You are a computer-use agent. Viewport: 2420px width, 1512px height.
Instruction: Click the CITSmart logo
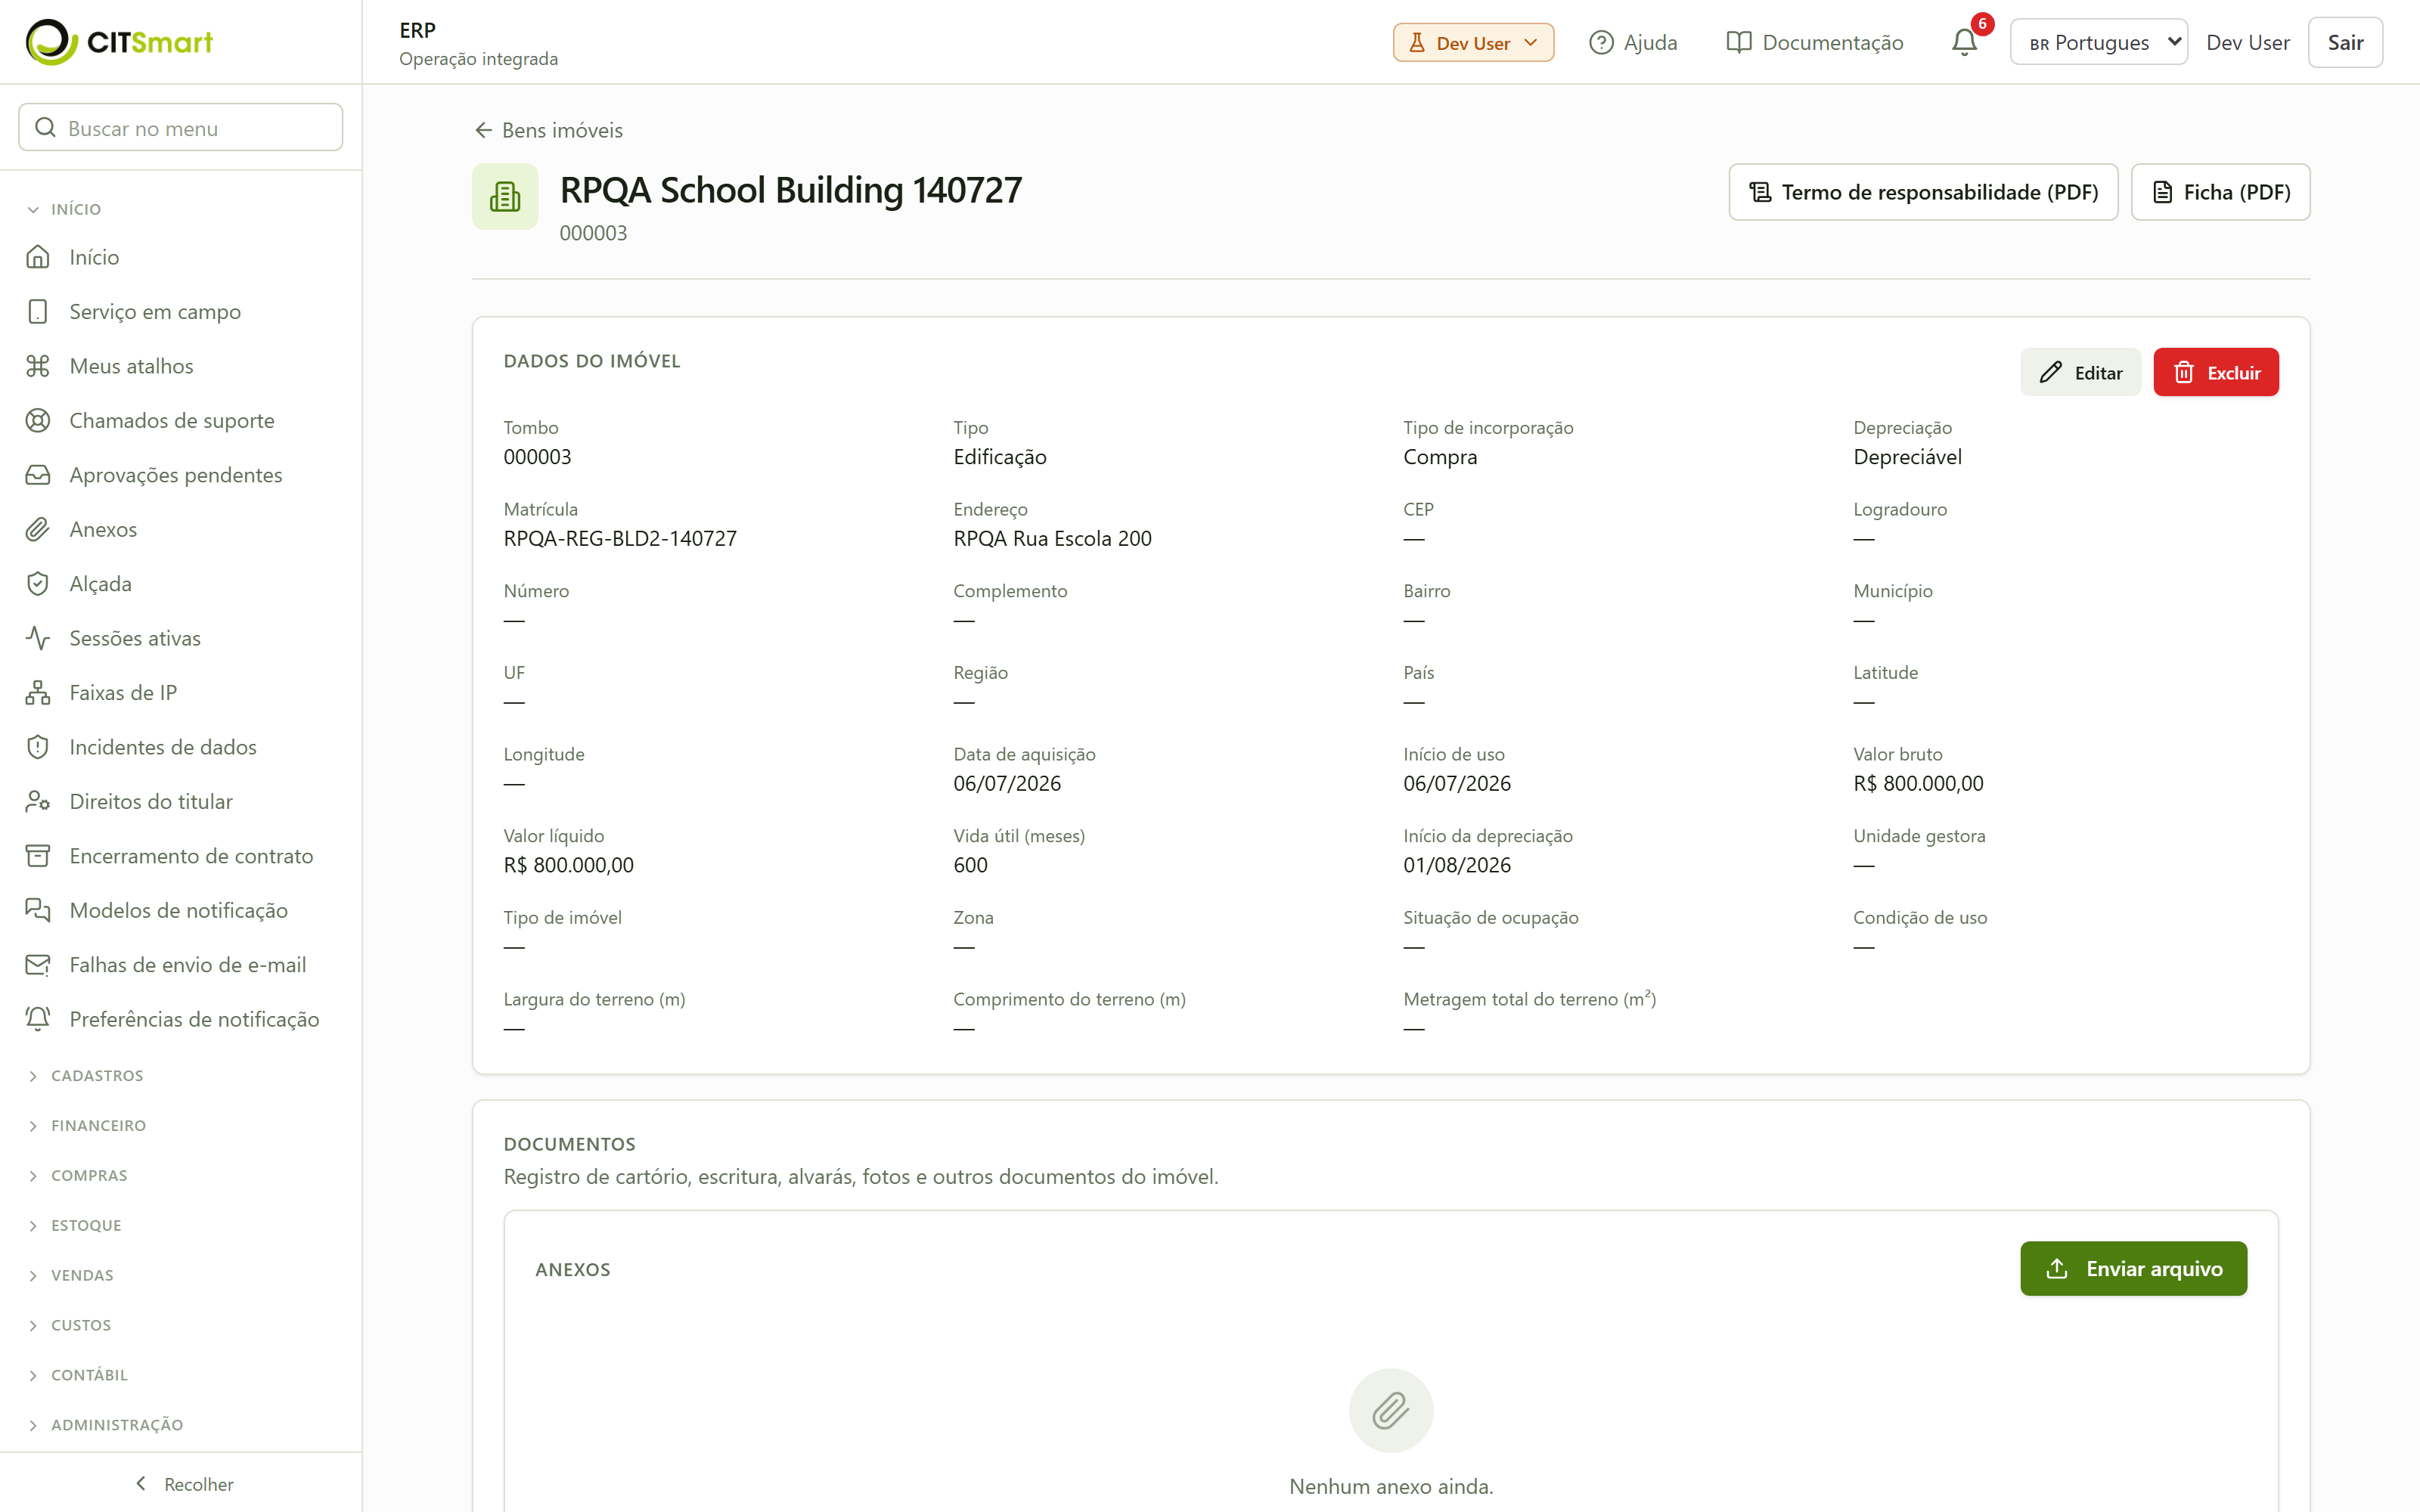pos(119,42)
